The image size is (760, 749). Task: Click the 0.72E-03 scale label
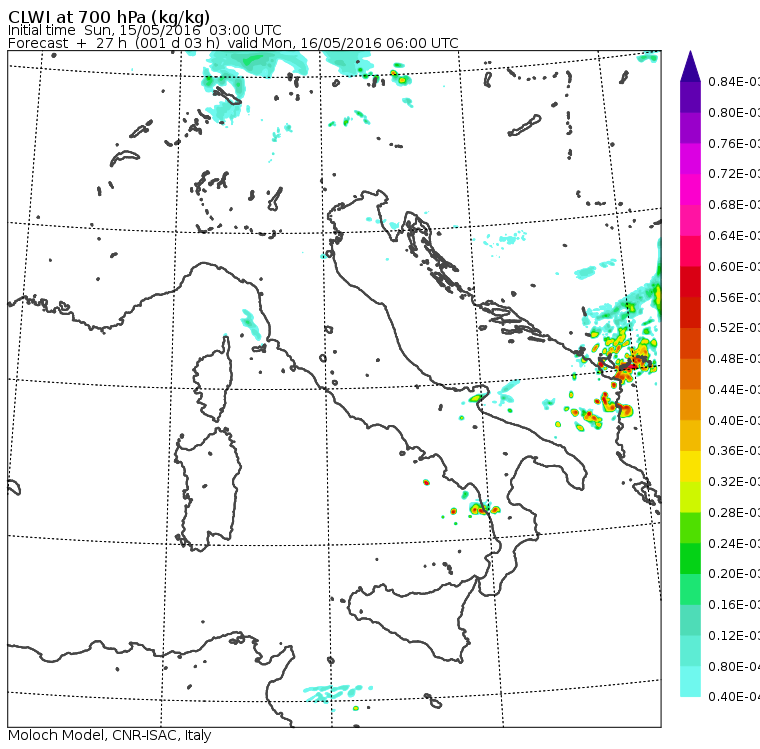pos(734,174)
